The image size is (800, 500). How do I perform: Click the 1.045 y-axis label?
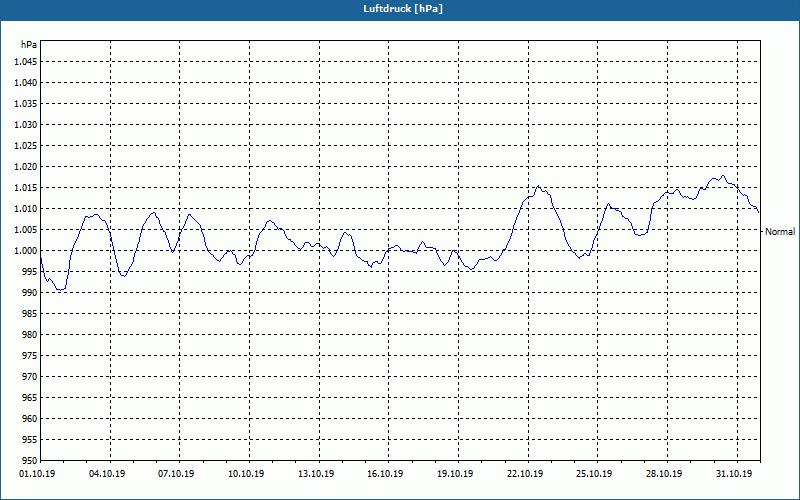(x=26, y=62)
